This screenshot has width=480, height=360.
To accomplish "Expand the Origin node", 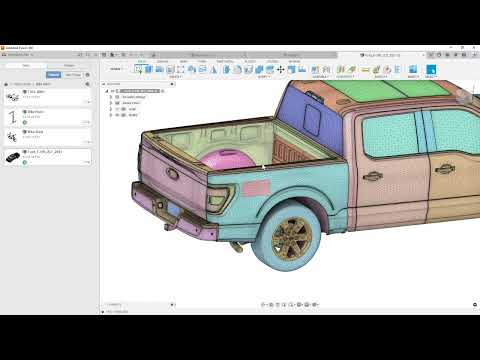I will pyautogui.click(x=111, y=109).
